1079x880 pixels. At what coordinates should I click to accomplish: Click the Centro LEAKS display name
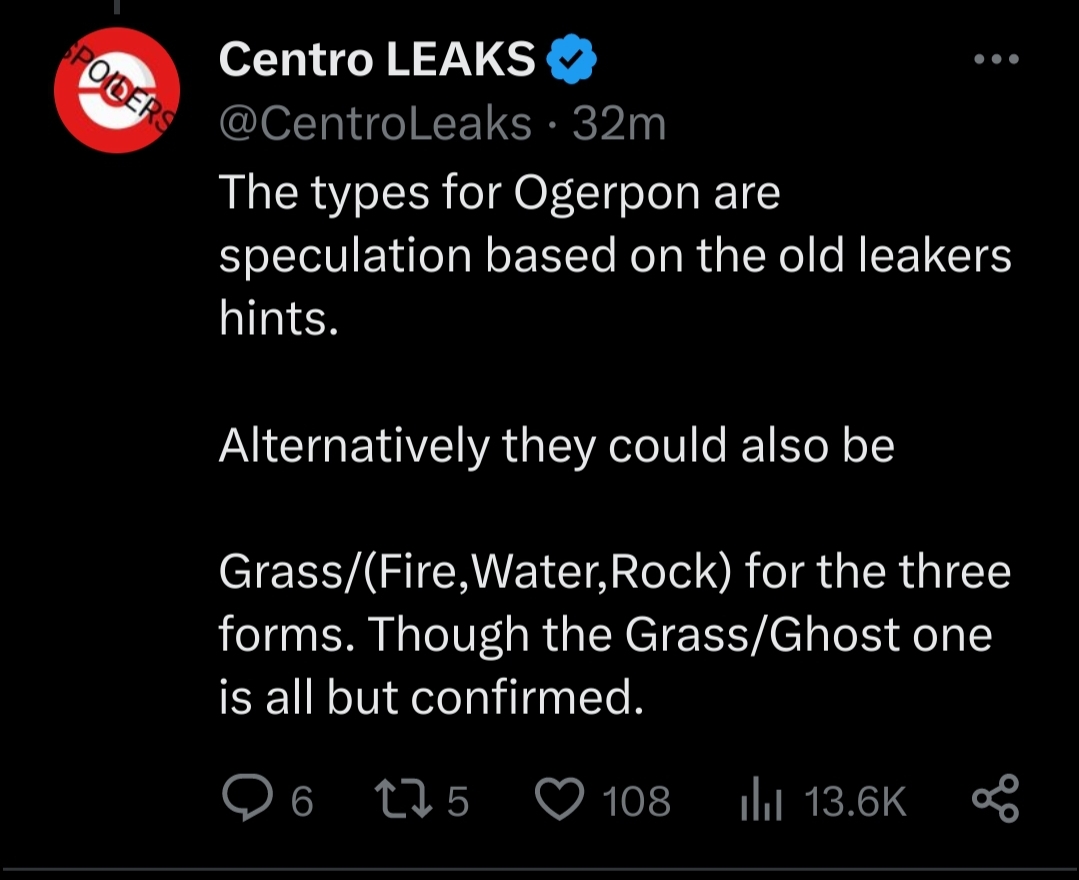pyautogui.click(x=377, y=62)
